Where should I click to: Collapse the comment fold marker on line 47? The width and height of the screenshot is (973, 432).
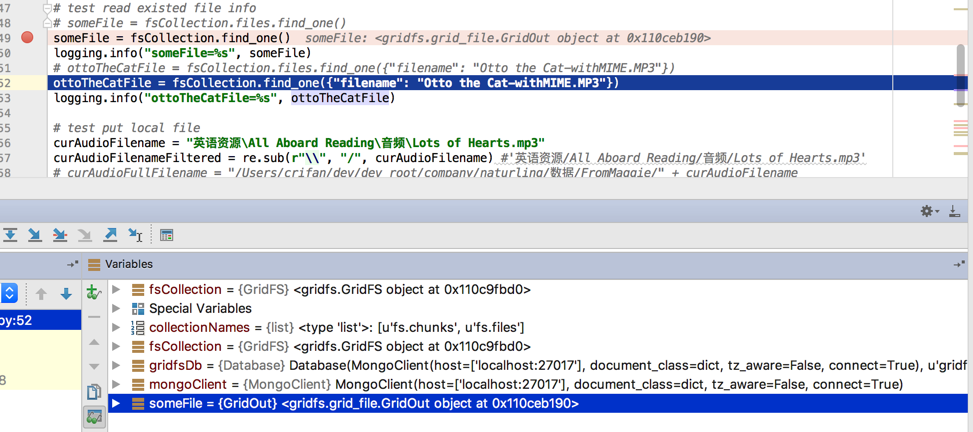47,8
